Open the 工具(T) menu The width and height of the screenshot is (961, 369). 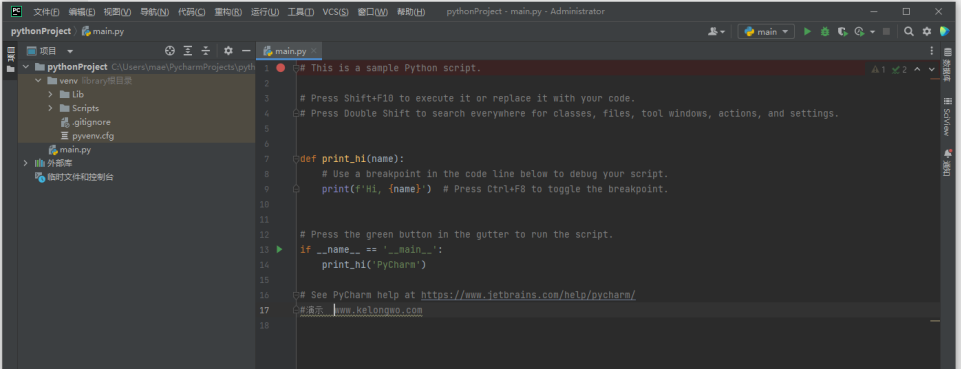300,12
